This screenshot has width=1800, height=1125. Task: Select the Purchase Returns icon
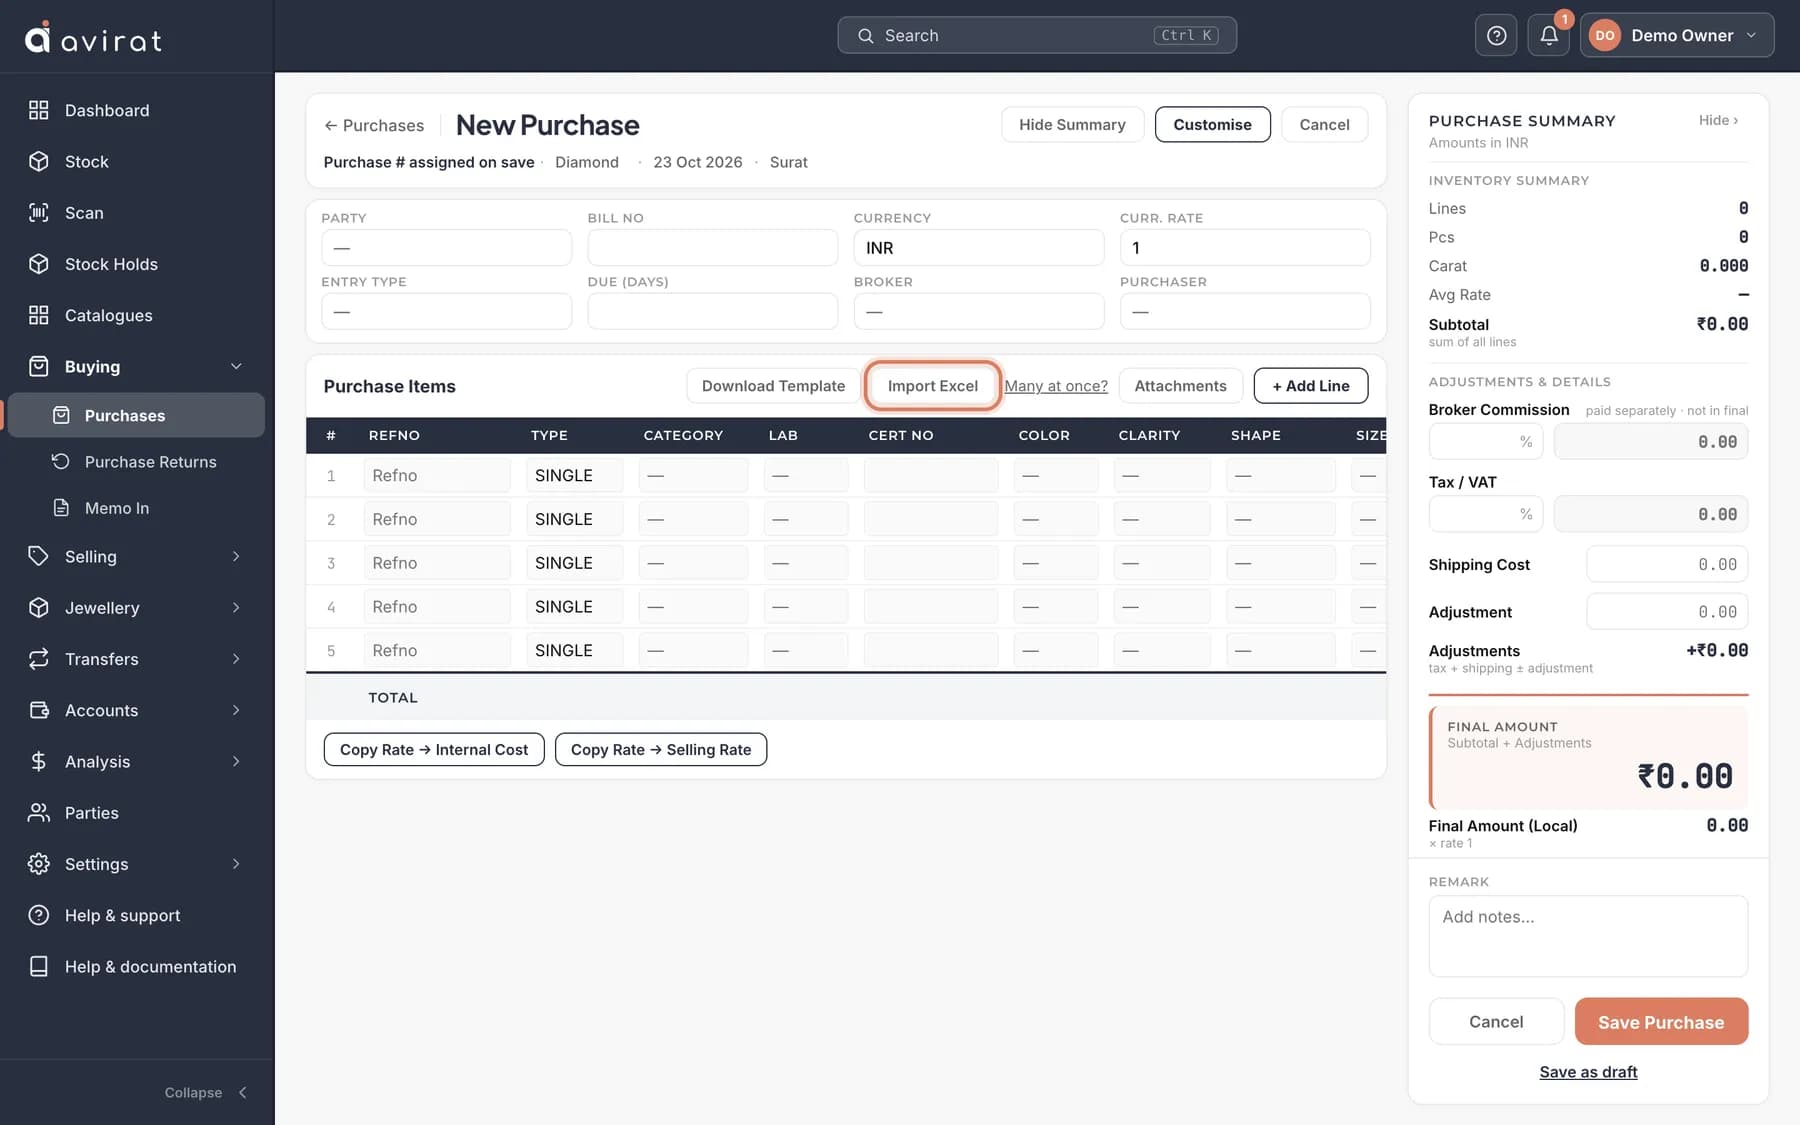61,461
